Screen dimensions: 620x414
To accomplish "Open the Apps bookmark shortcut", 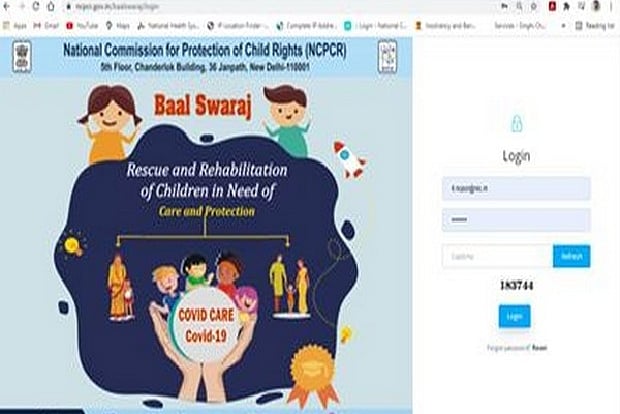I will click(x=14, y=26).
